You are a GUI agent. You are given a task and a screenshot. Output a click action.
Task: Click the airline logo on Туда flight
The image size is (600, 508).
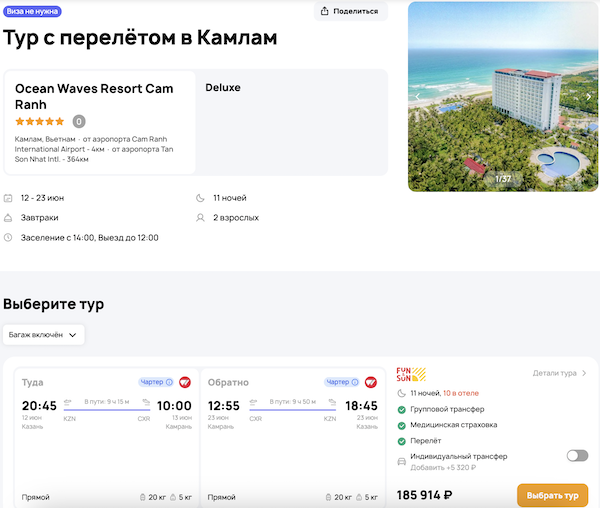(x=185, y=382)
